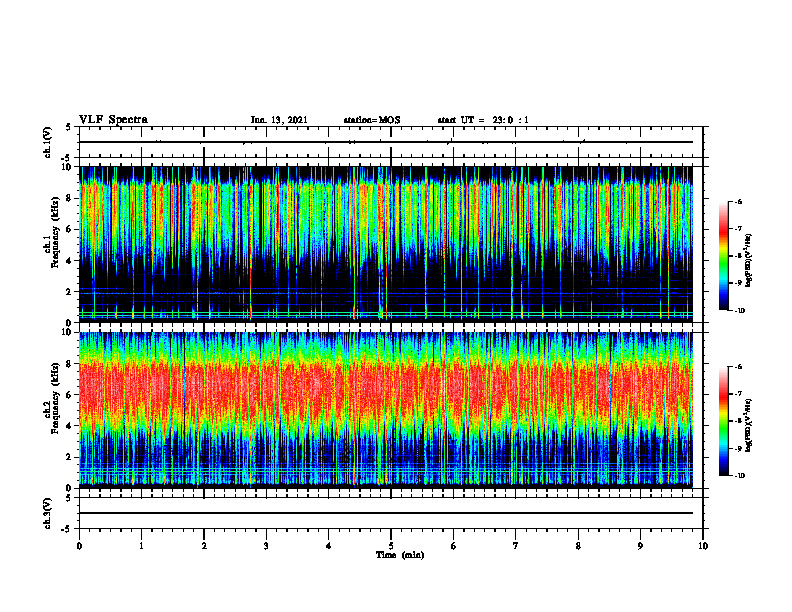
Task: Select the ch.1 colorbar "log(PSD)(V²/Hz)" label
Action: pyautogui.click(x=749, y=261)
